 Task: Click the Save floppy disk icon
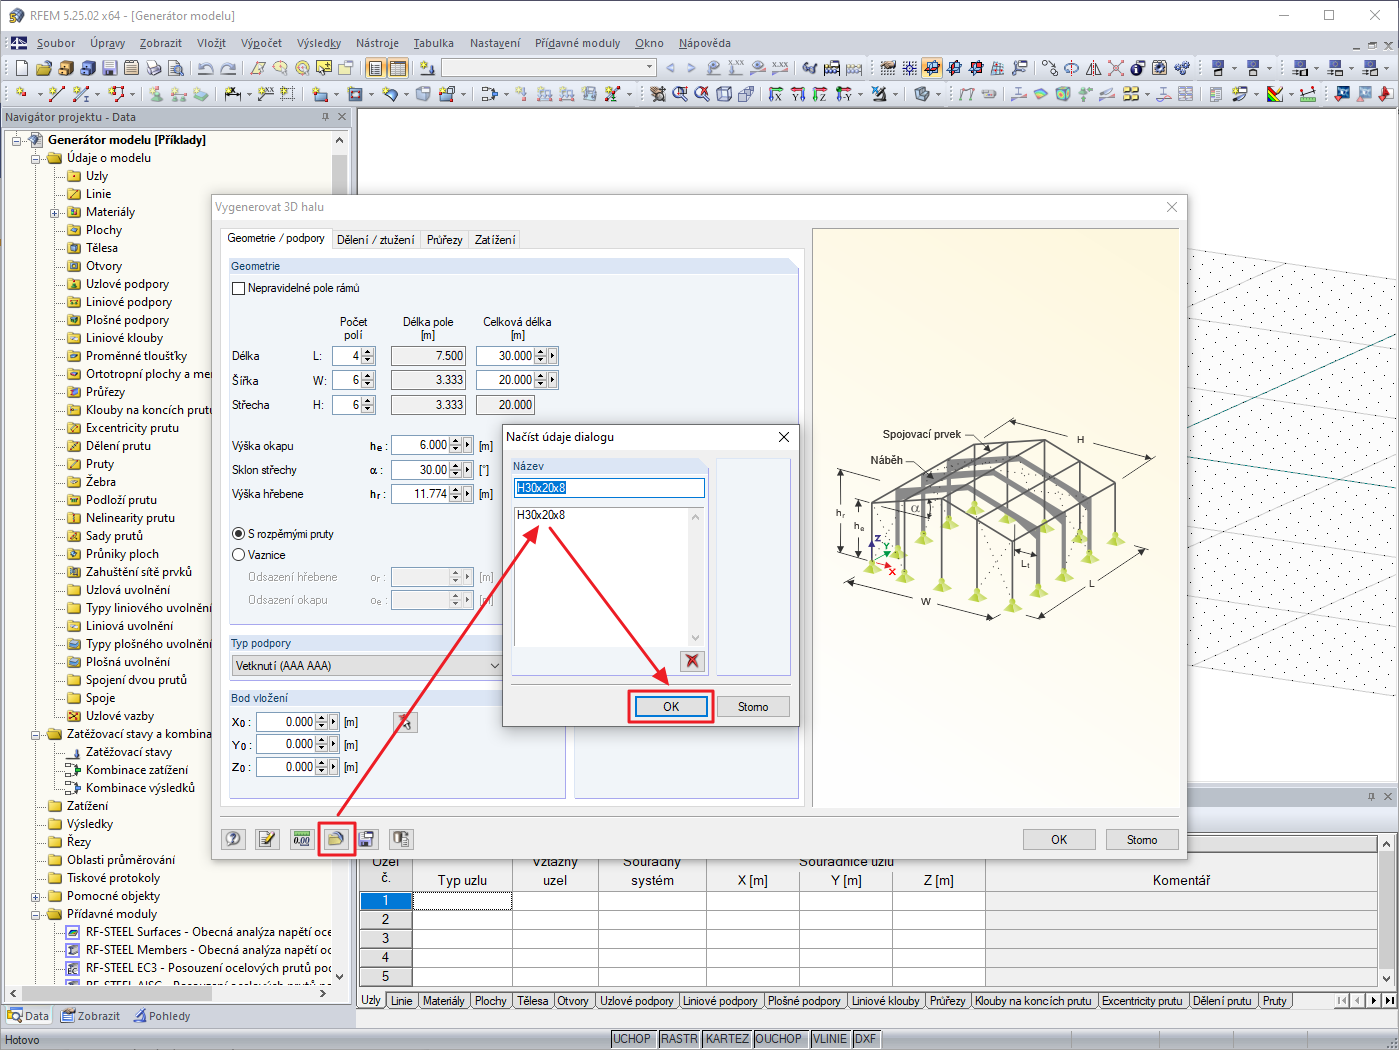click(109, 68)
